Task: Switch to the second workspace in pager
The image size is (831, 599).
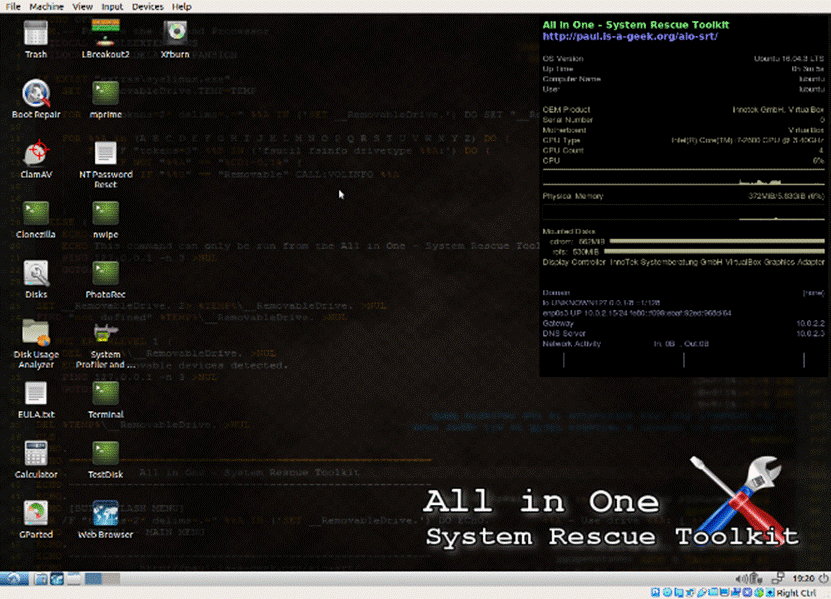Action: [111, 579]
